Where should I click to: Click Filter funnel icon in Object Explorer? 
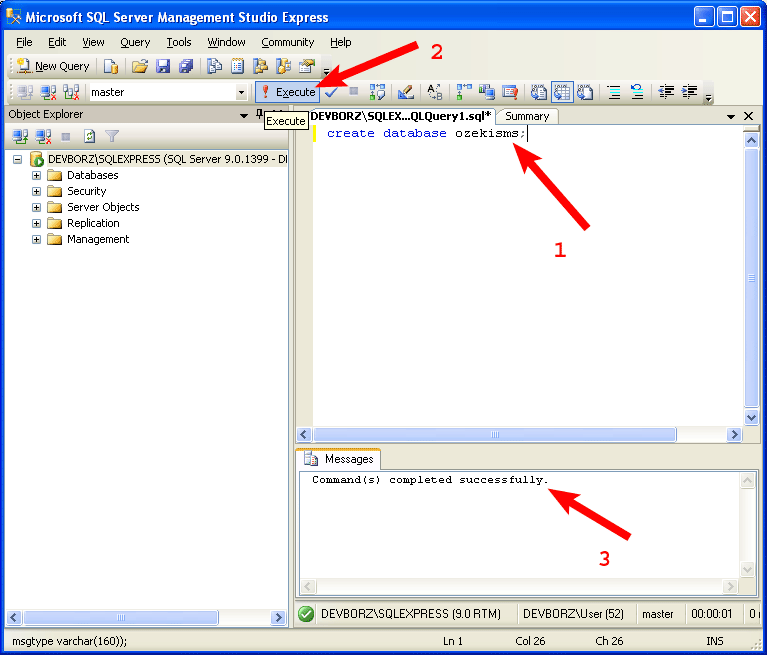click(112, 136)
